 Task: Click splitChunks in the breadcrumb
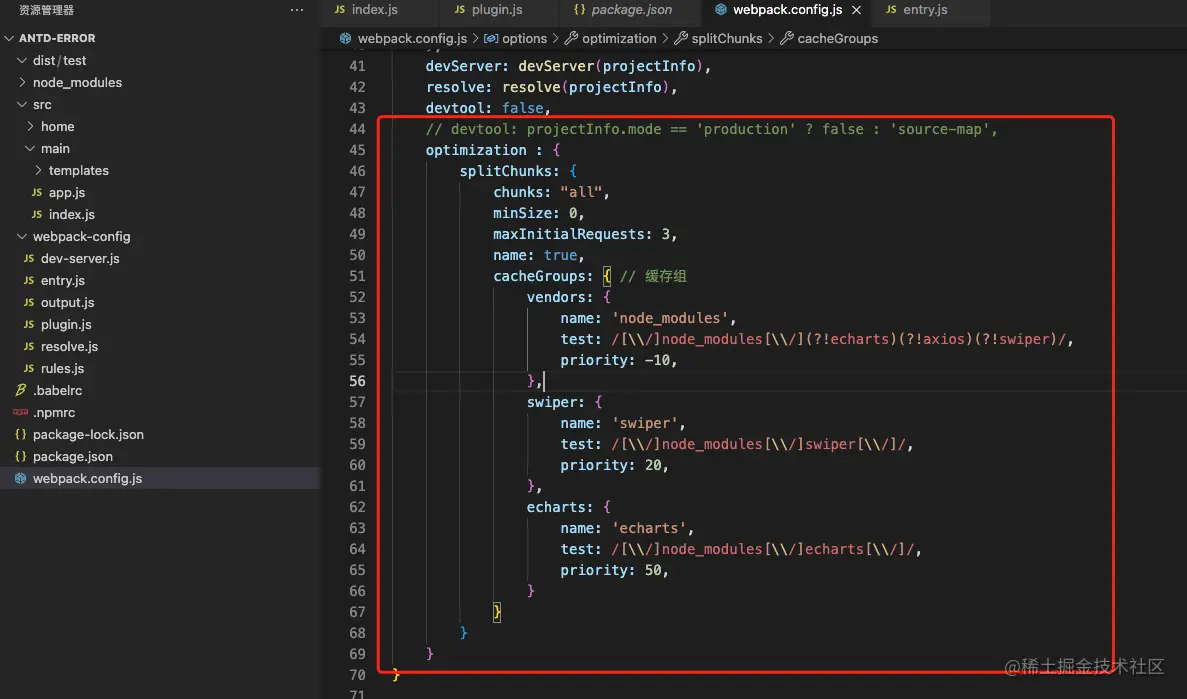727,39
